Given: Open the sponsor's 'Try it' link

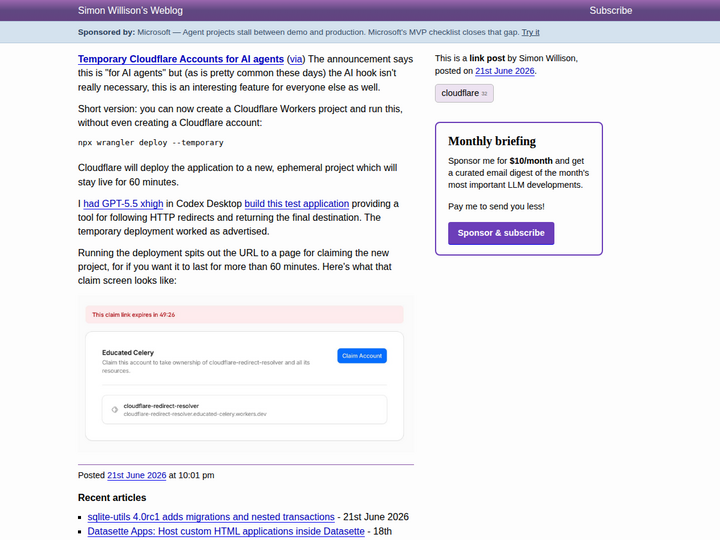Looking at the screenshot, I should click(530, 32).
